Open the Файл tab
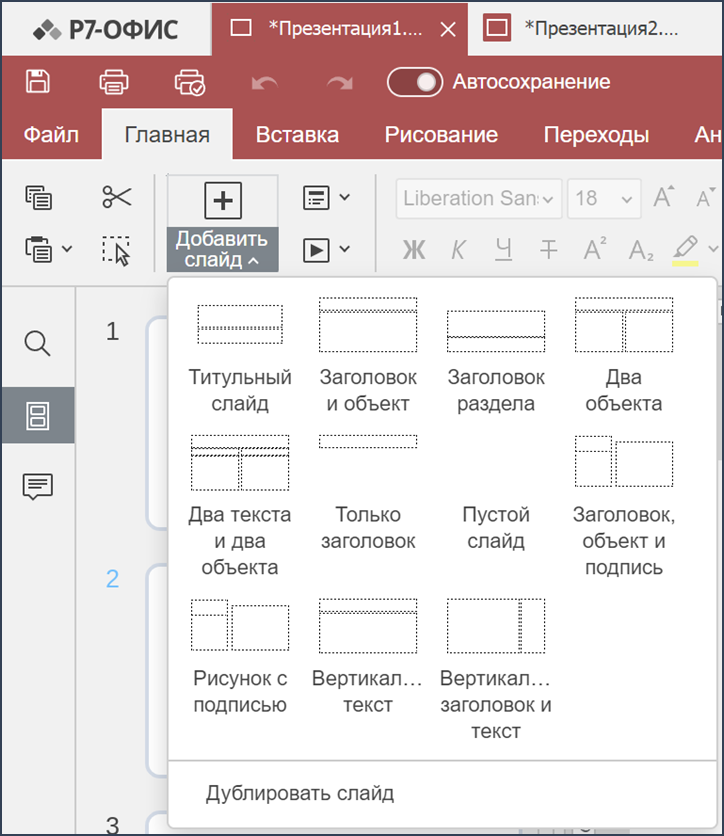 (51, 134)
